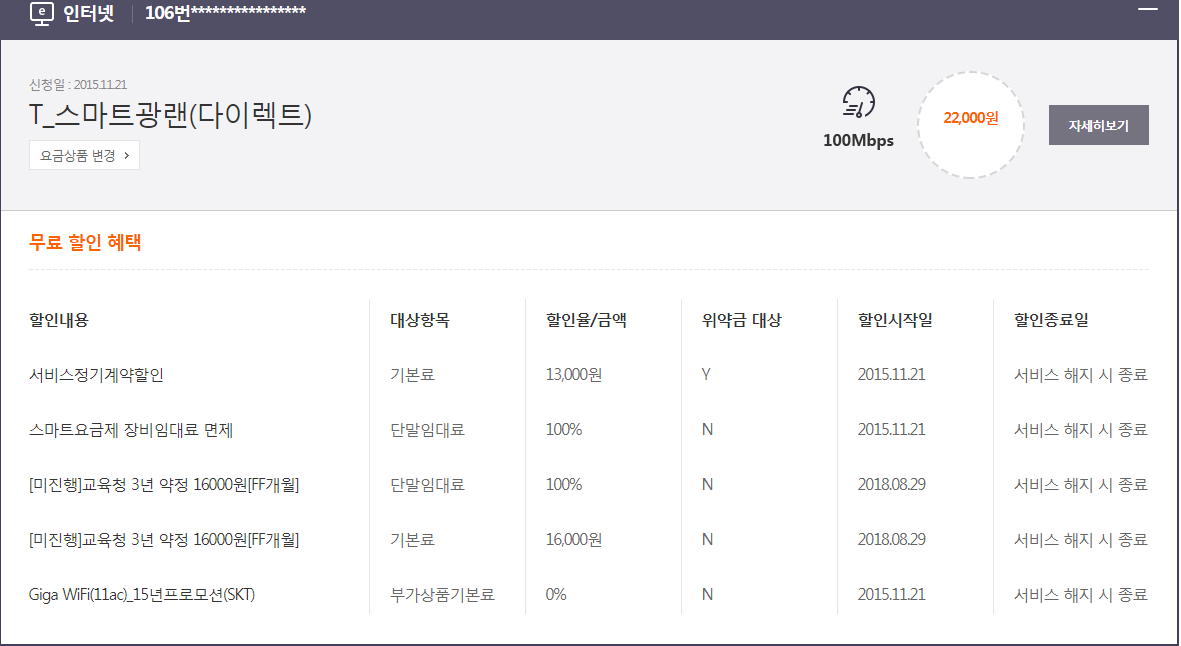Collapse the internet section with minus icon
This screenshot has height=646, width=1181.
pyautogui.click(x=1147, y=8)
